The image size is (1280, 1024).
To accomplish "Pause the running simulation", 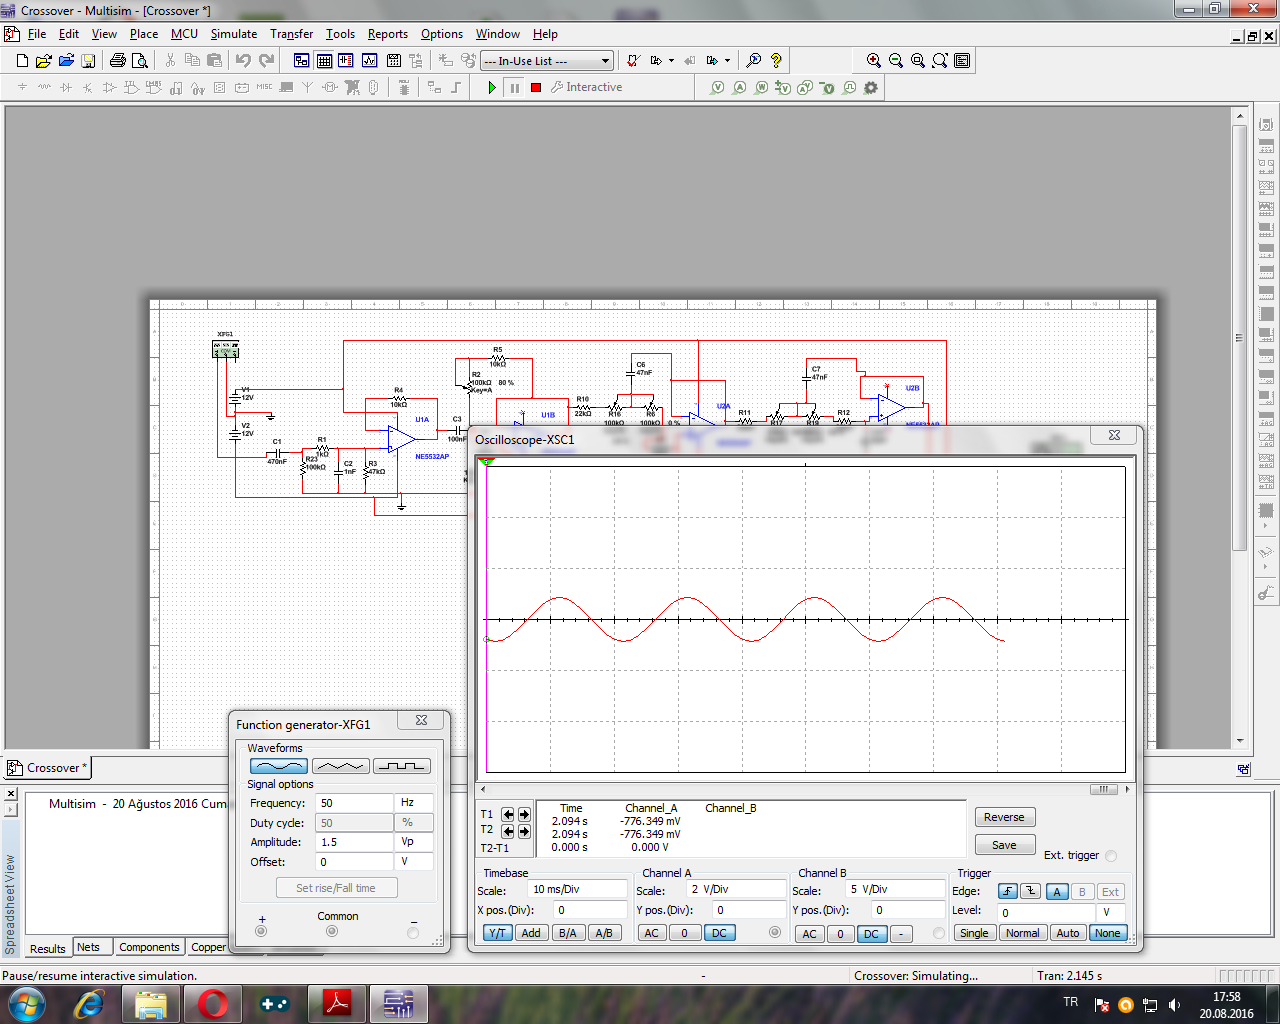I will 514,88.
